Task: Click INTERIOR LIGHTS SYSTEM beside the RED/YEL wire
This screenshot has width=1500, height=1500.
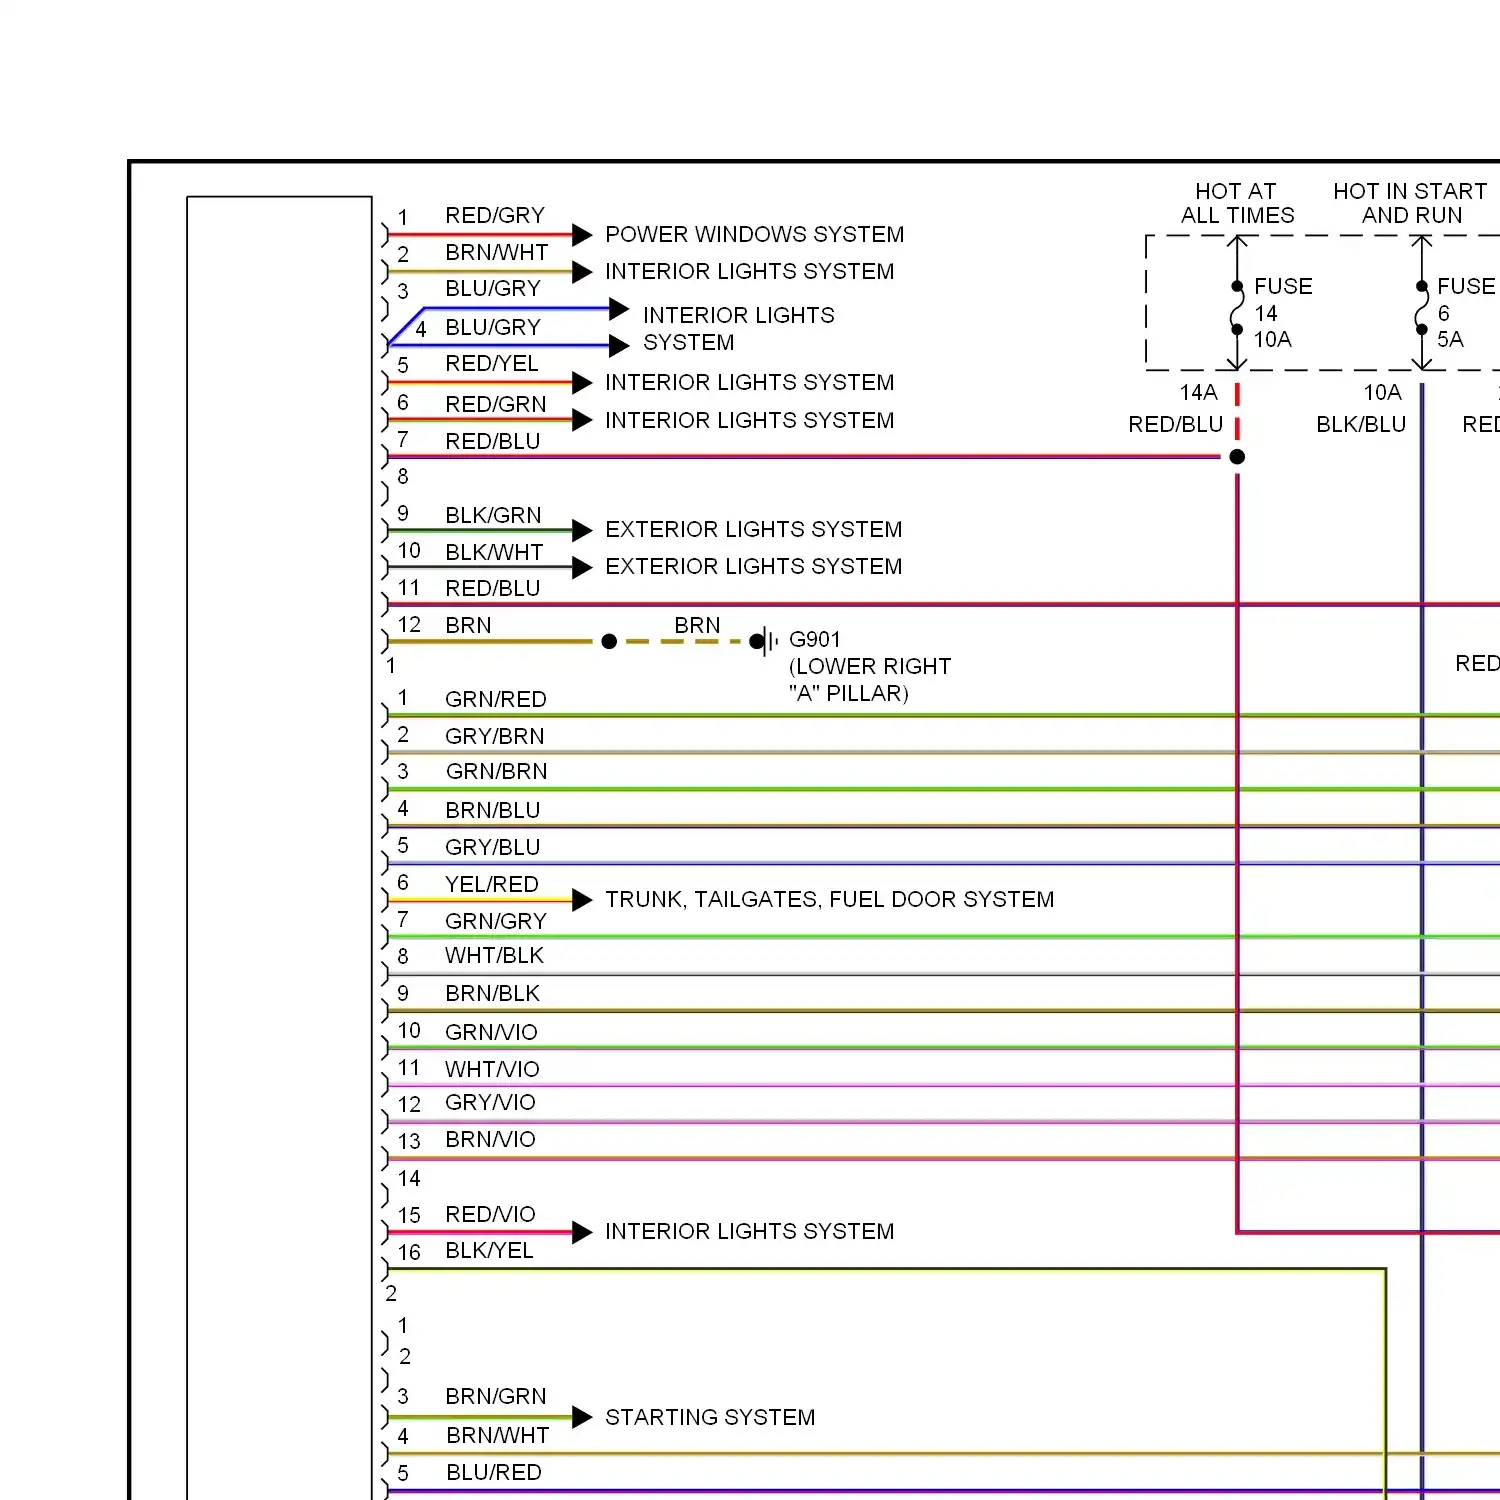Action: pos(749,382)
